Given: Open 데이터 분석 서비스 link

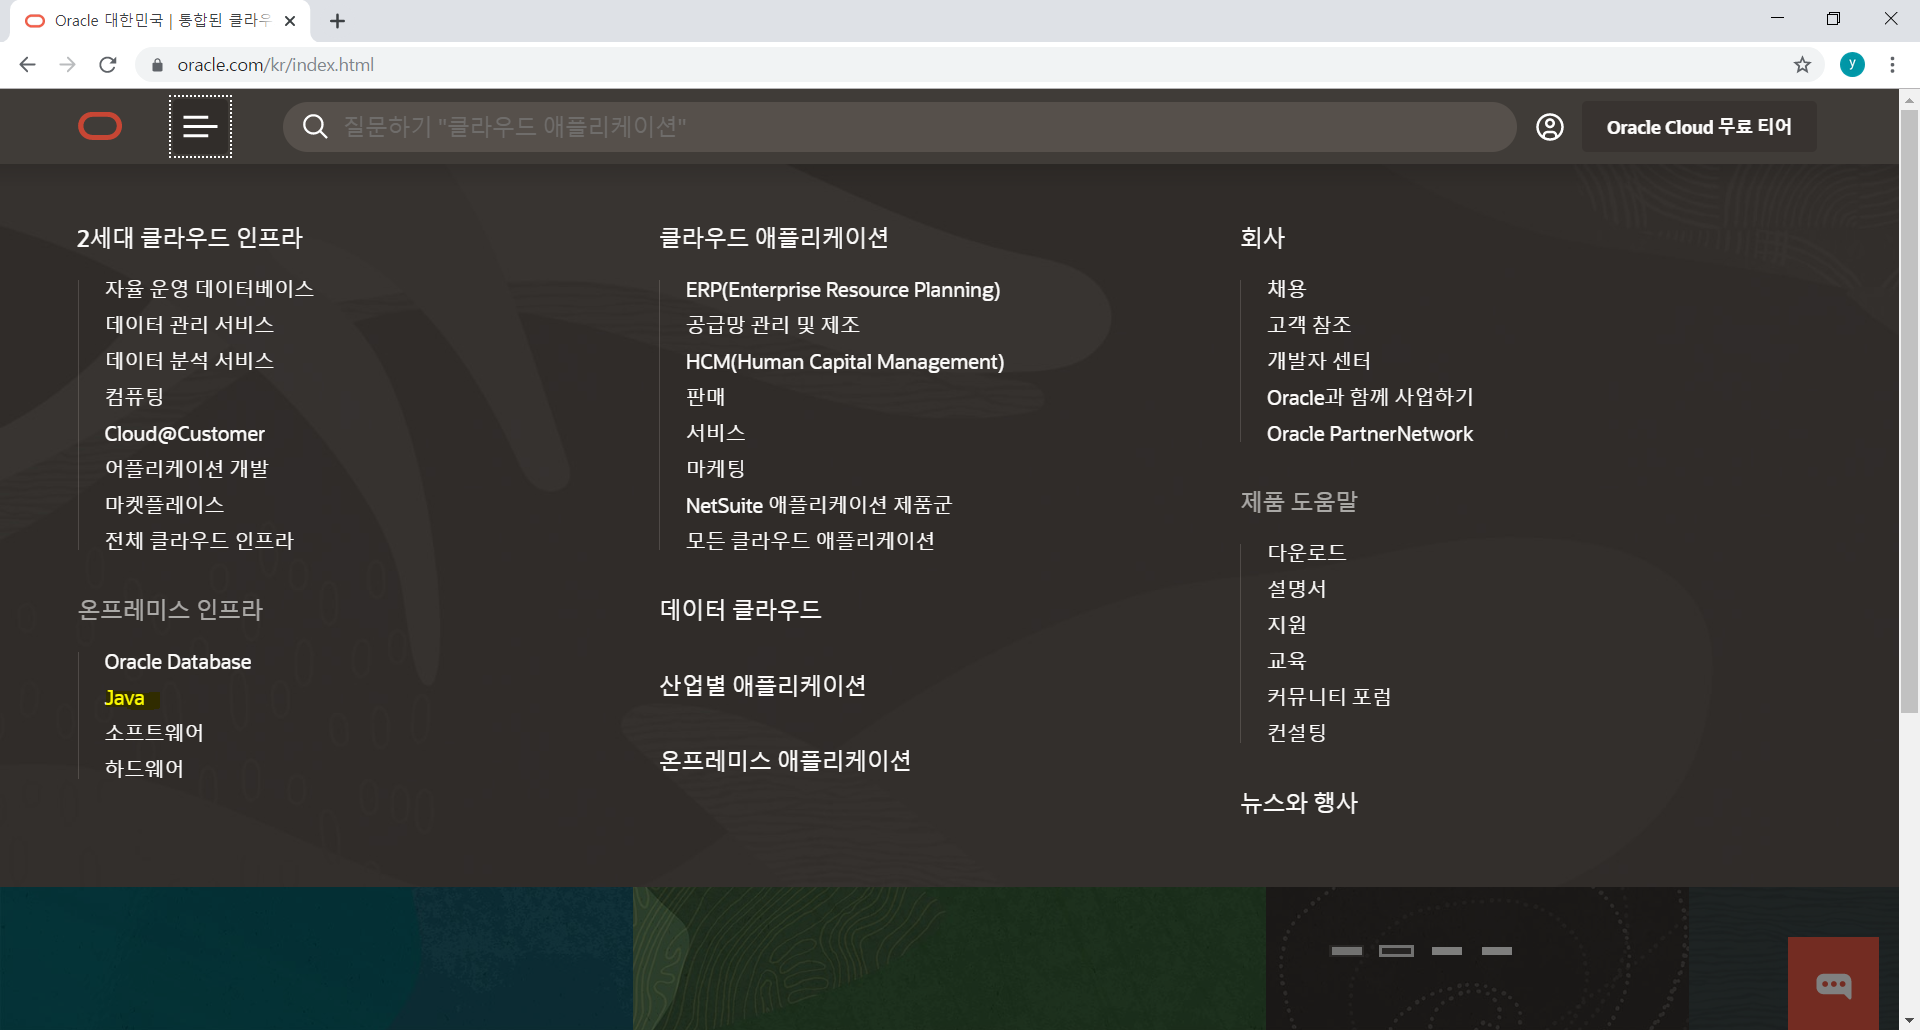Looking at the screenshot, I should point(189,361).
